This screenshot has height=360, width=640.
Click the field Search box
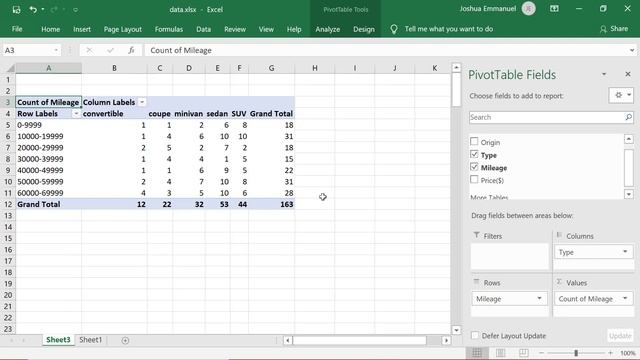[x=547, y=117]
